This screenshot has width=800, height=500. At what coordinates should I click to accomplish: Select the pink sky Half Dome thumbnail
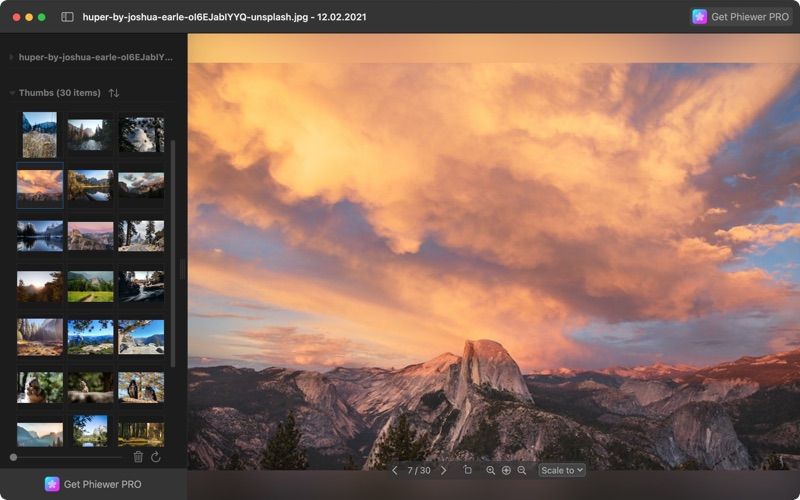pyautogui.click(x=90, y=236)
